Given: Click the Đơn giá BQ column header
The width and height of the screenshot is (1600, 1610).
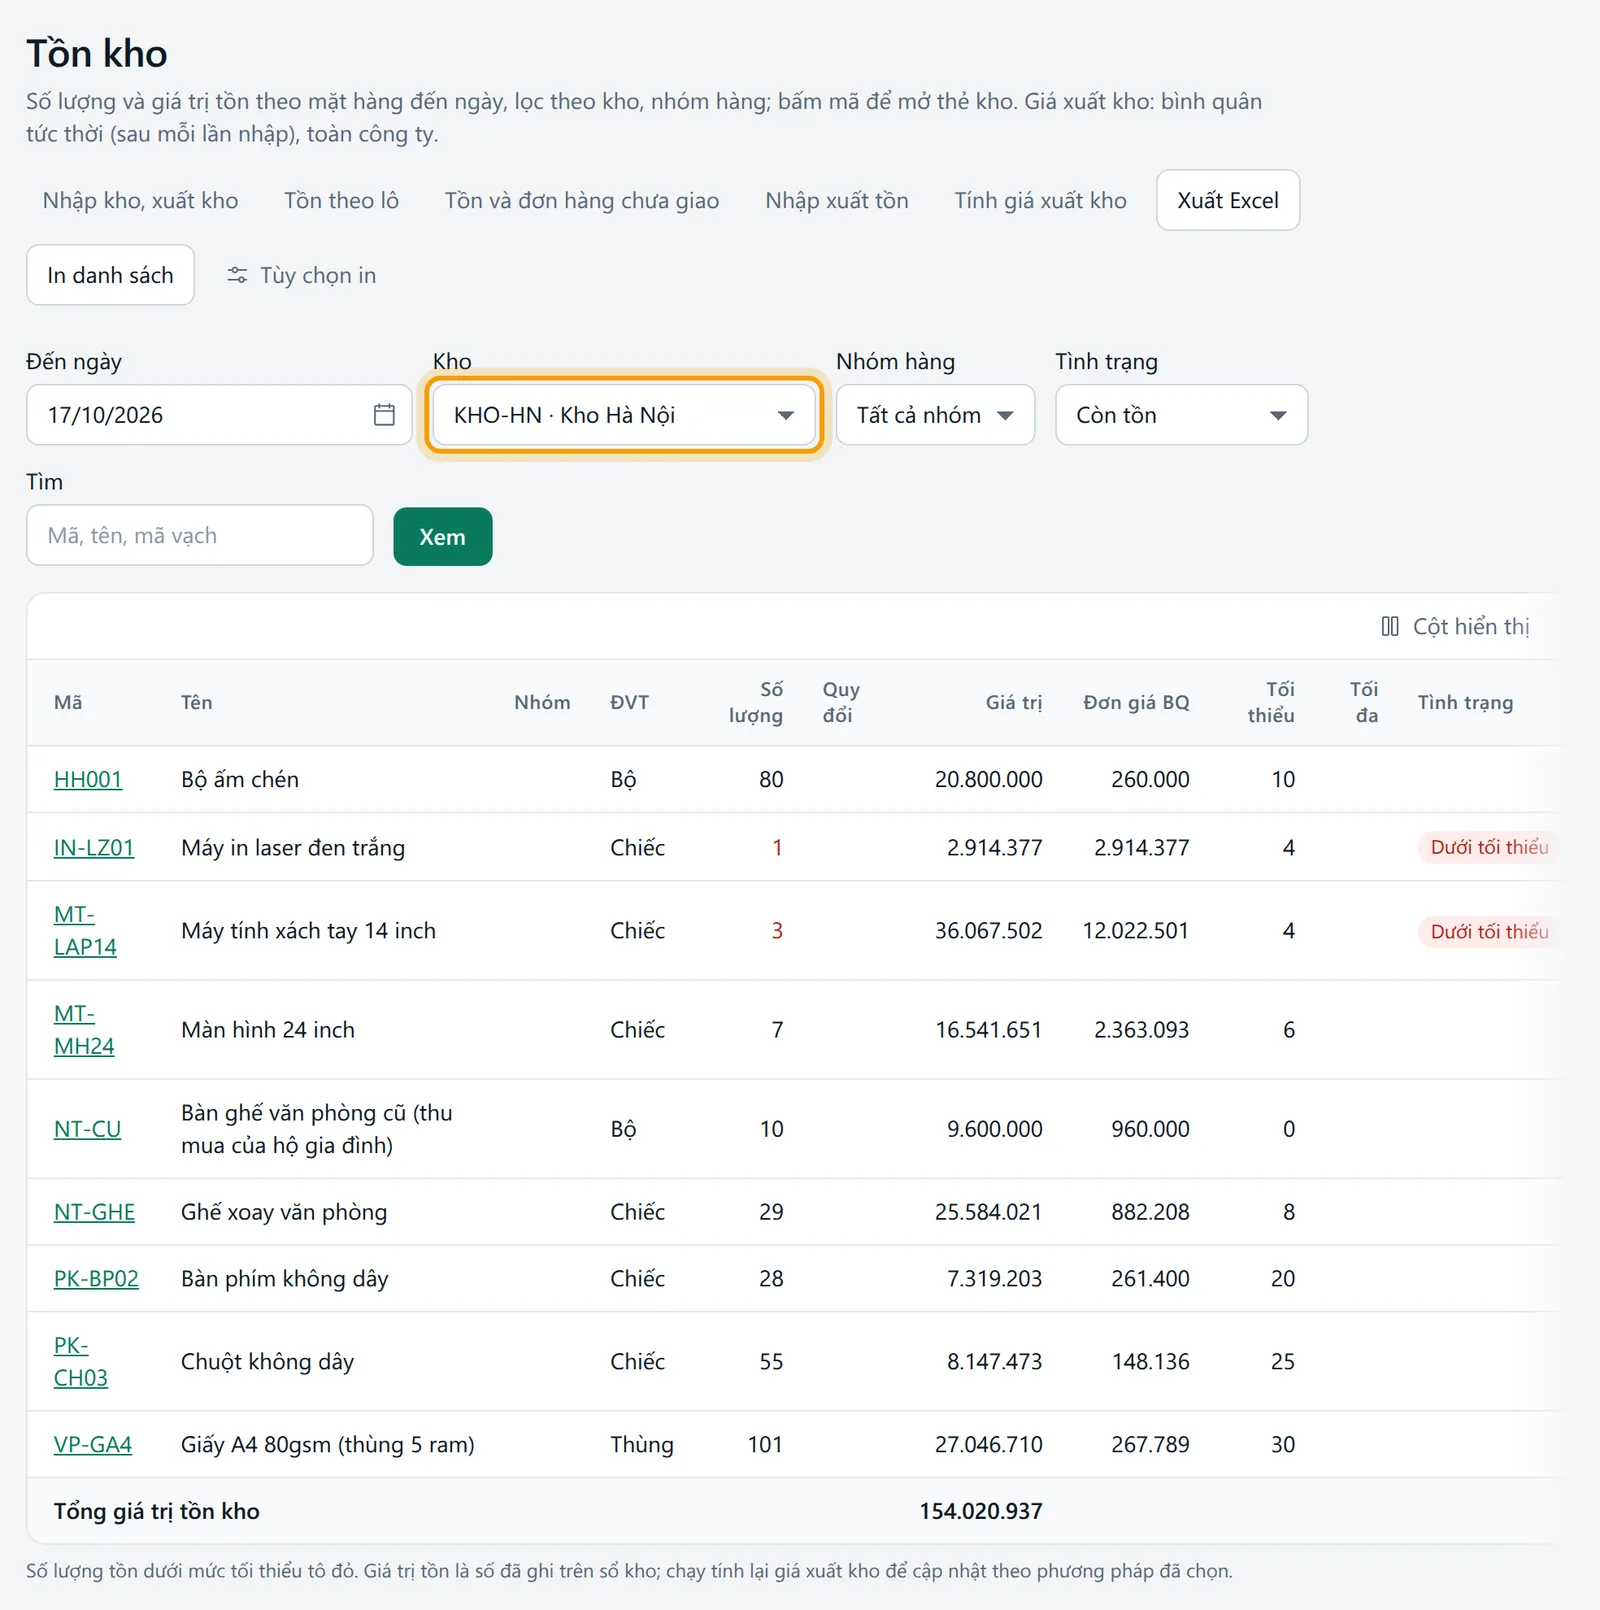Looking at the screenshot, I should click(x=1136, y=702).
